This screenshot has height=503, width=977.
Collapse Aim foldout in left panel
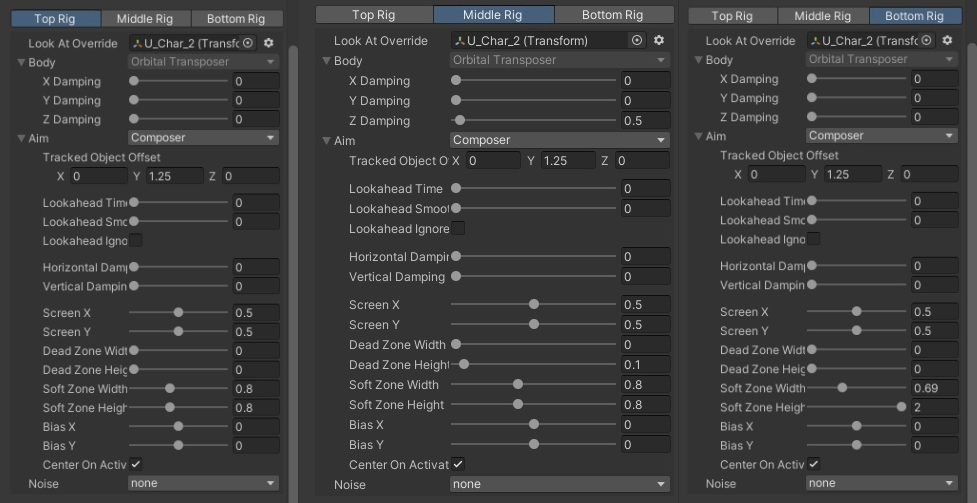tap(21, 138)
